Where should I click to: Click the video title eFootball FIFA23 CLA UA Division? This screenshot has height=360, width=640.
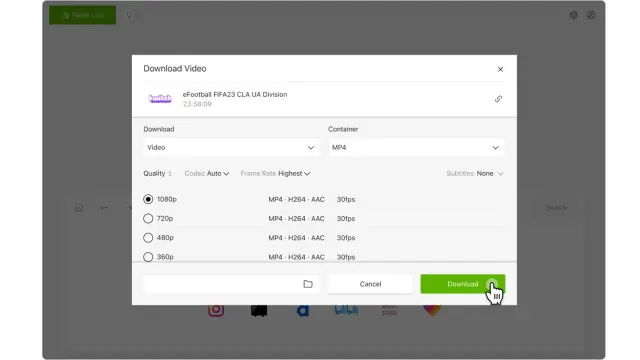(x=235, y=94)
